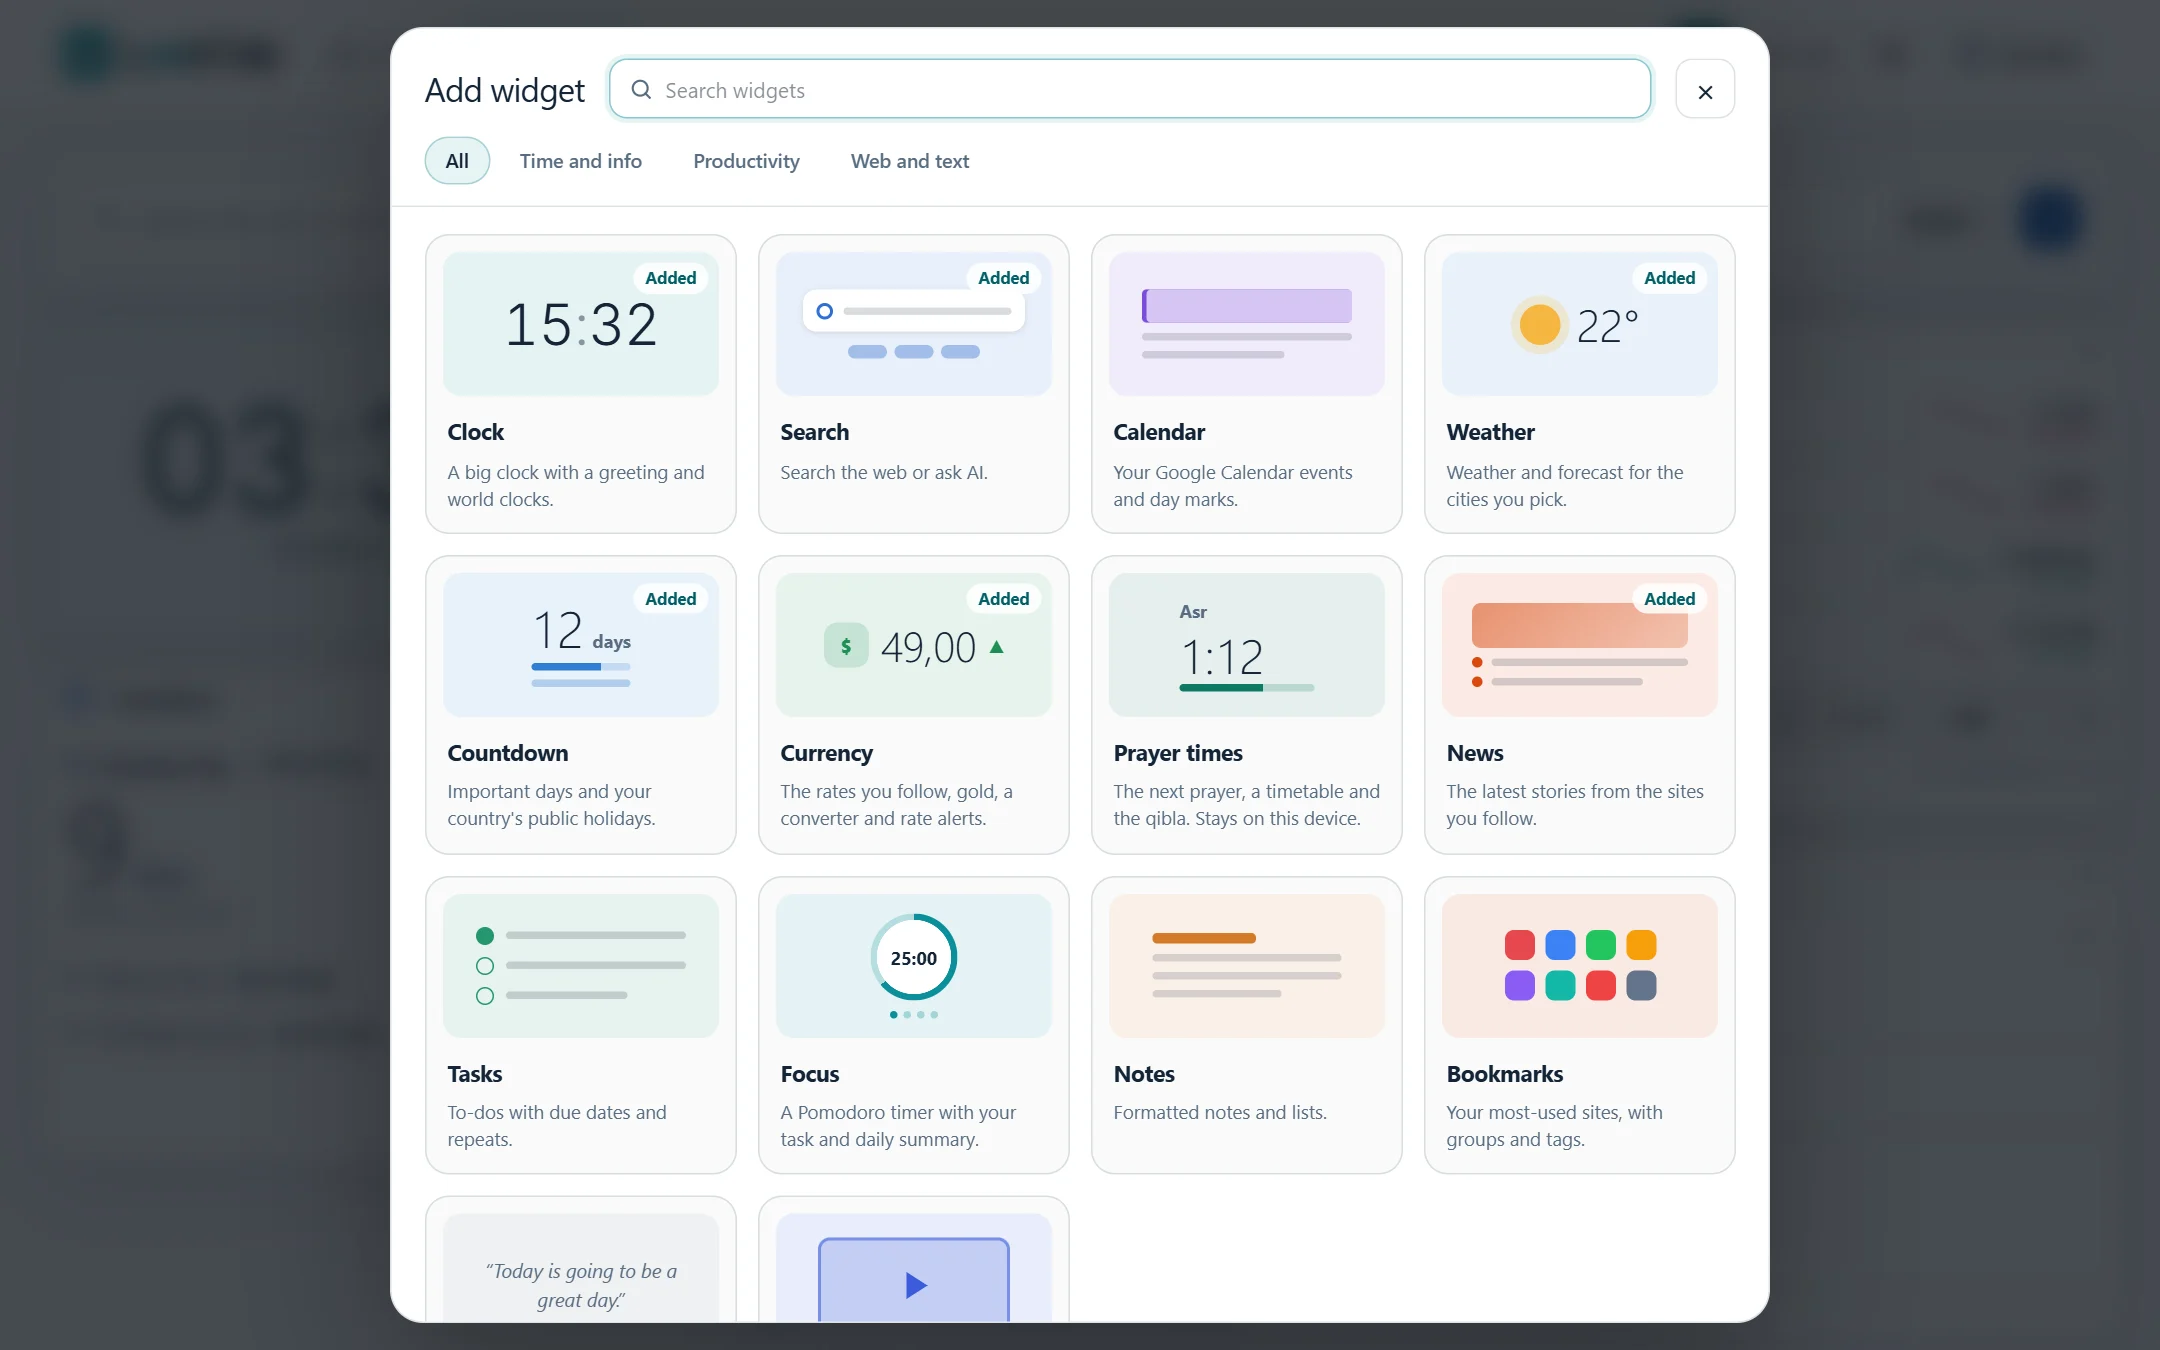This screenshot has height=1350, width=2160.
Task: Click the Bookmarks widget title
Action: tap(1504, 1074)
